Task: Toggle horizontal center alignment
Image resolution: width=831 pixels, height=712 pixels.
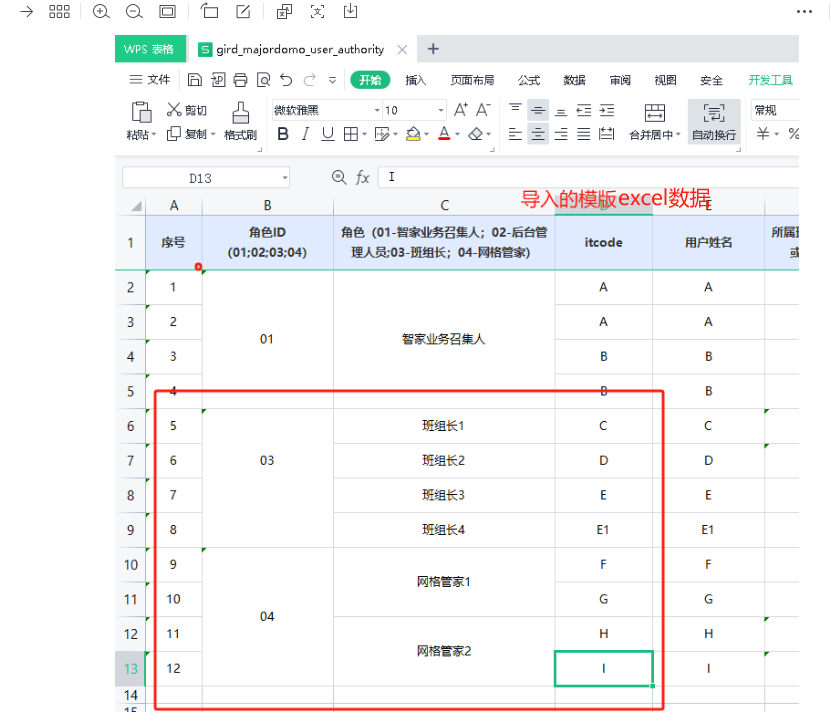Action: [x=538, y=134]
